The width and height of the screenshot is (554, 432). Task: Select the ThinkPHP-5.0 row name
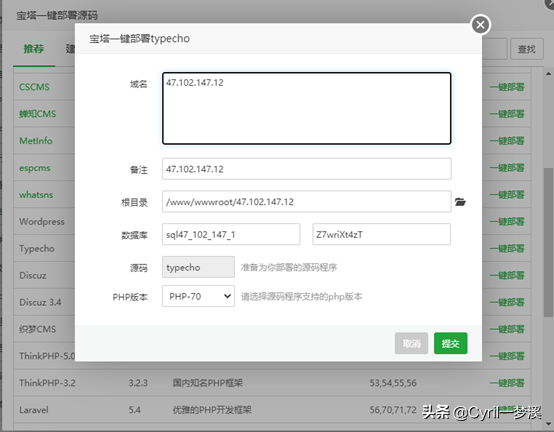pos(47,356)
